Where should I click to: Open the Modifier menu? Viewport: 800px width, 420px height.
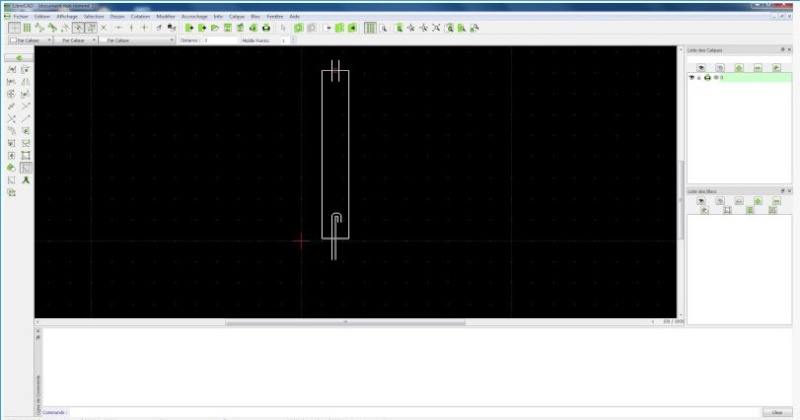(x=165, y=16)
